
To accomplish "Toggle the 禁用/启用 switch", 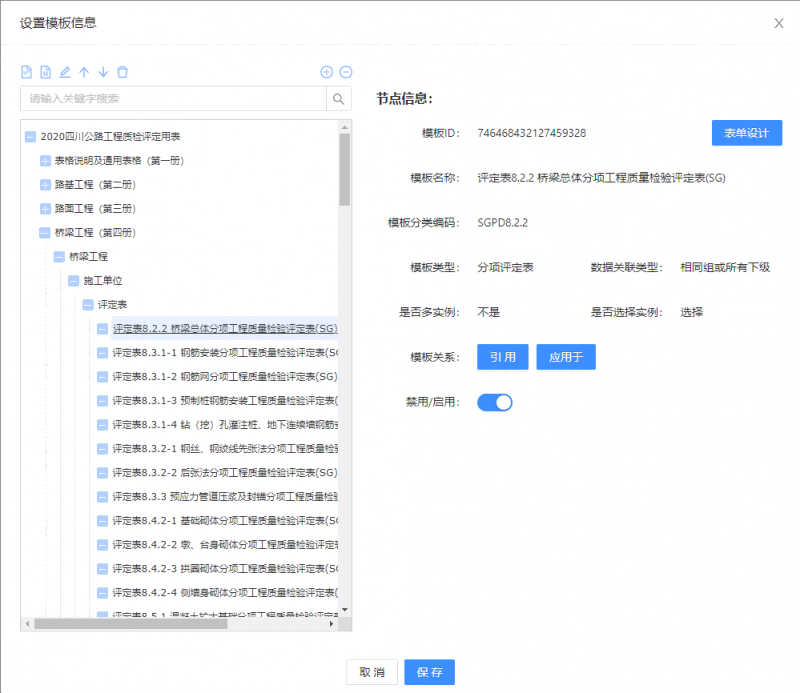I will (x=494, y=402).
